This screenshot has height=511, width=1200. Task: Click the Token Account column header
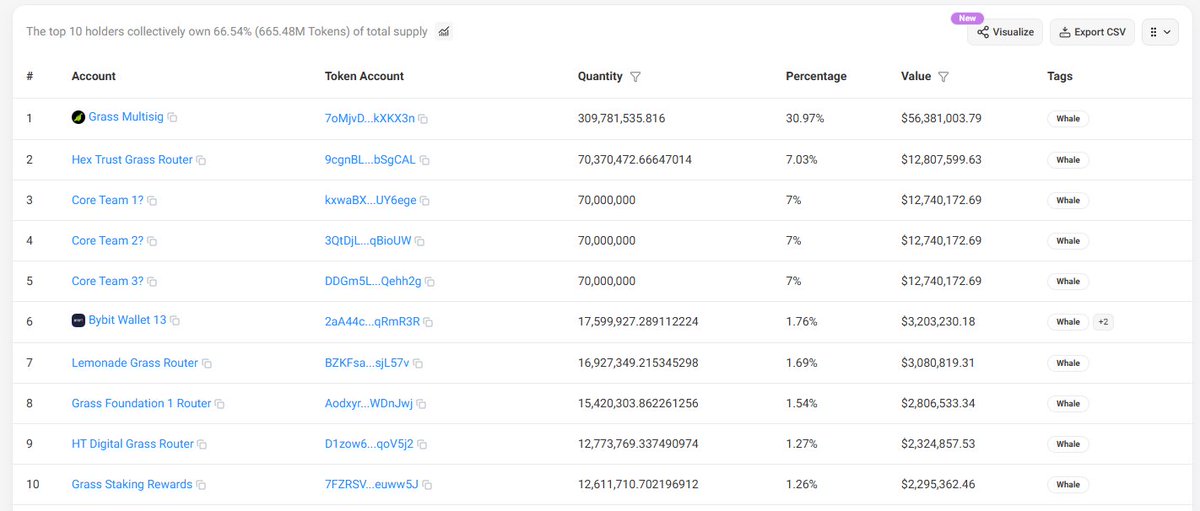point(364,76)
